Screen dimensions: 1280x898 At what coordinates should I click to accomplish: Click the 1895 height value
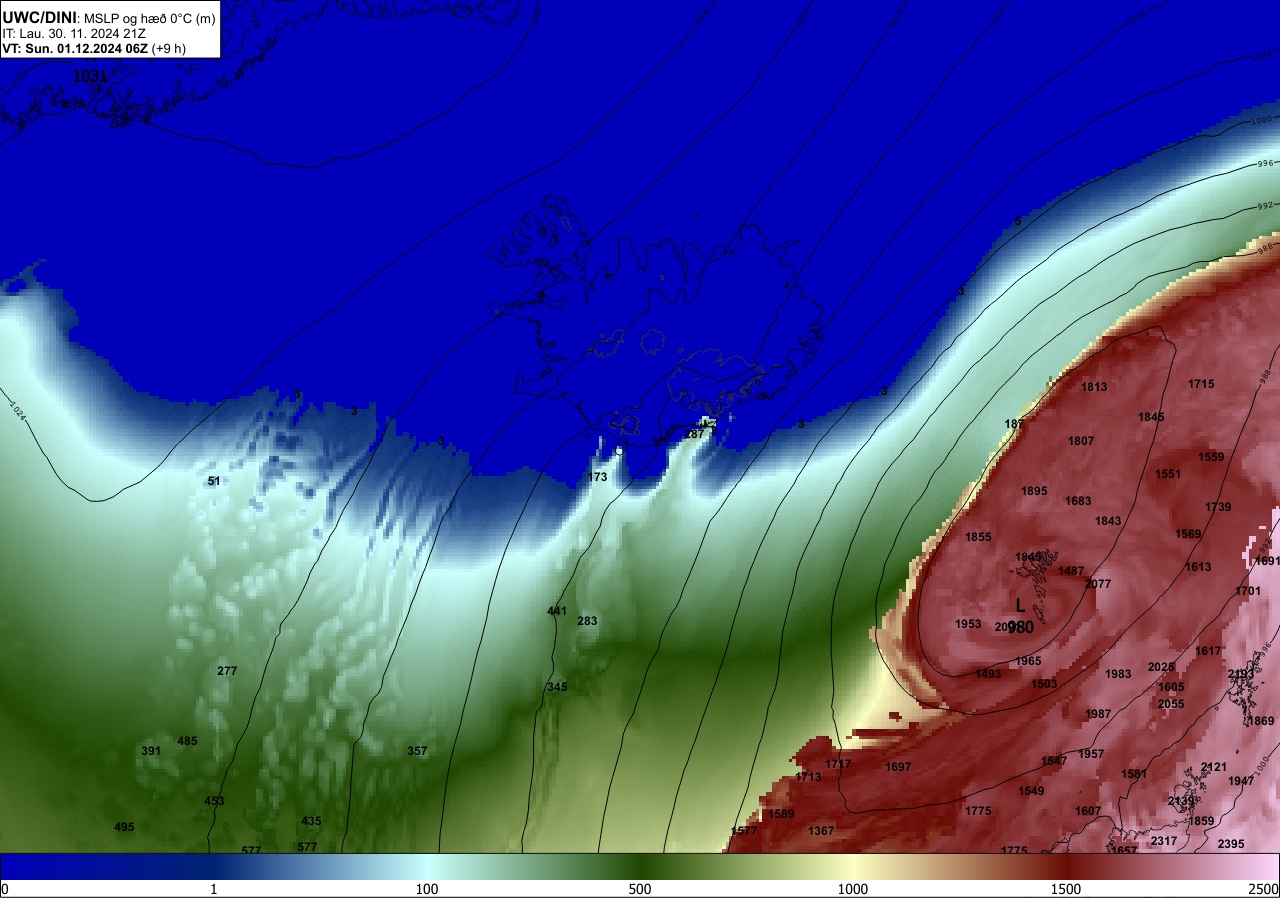point(1034,491)
